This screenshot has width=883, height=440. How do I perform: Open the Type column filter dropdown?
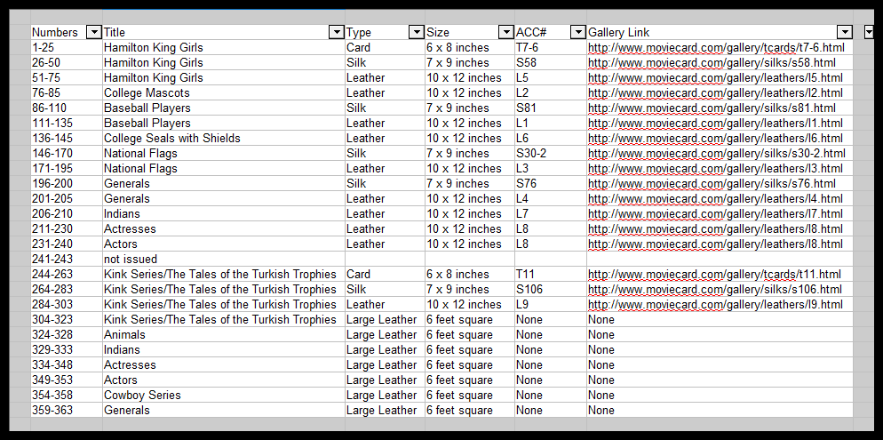pyautogui.click(x=416, y=32)
